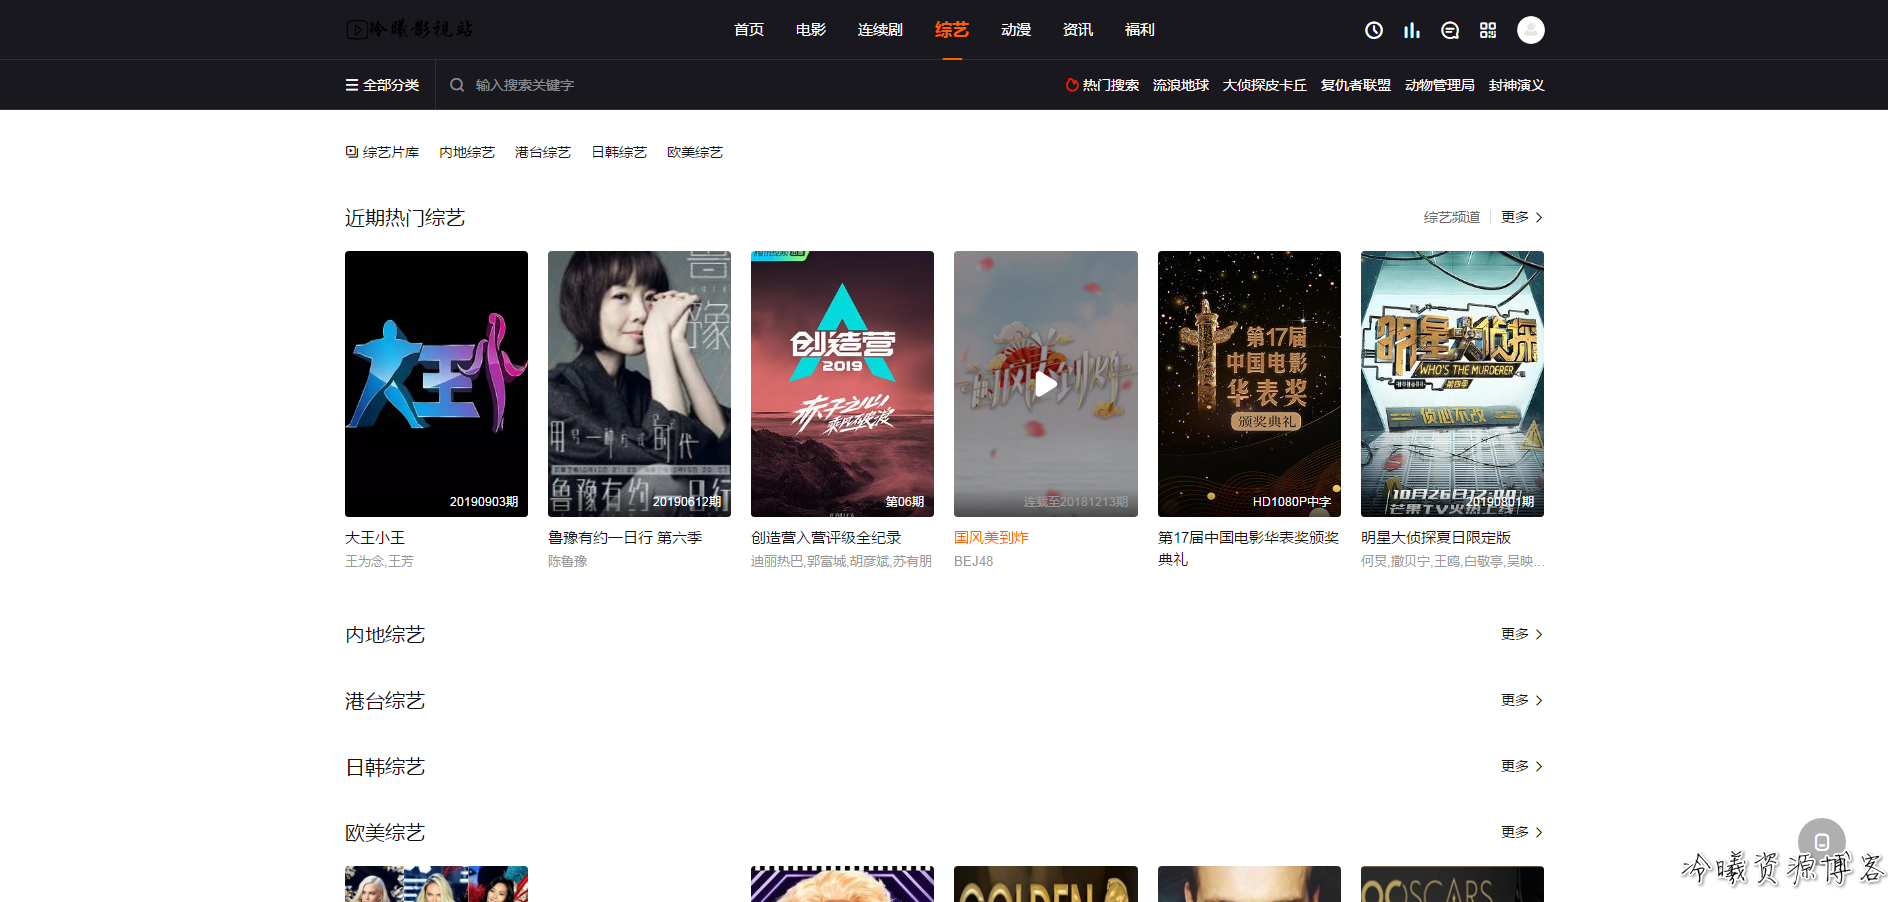1888x902 pixels.
Task: Click the 日韩综艺 section heading
Action: point(385,767)
